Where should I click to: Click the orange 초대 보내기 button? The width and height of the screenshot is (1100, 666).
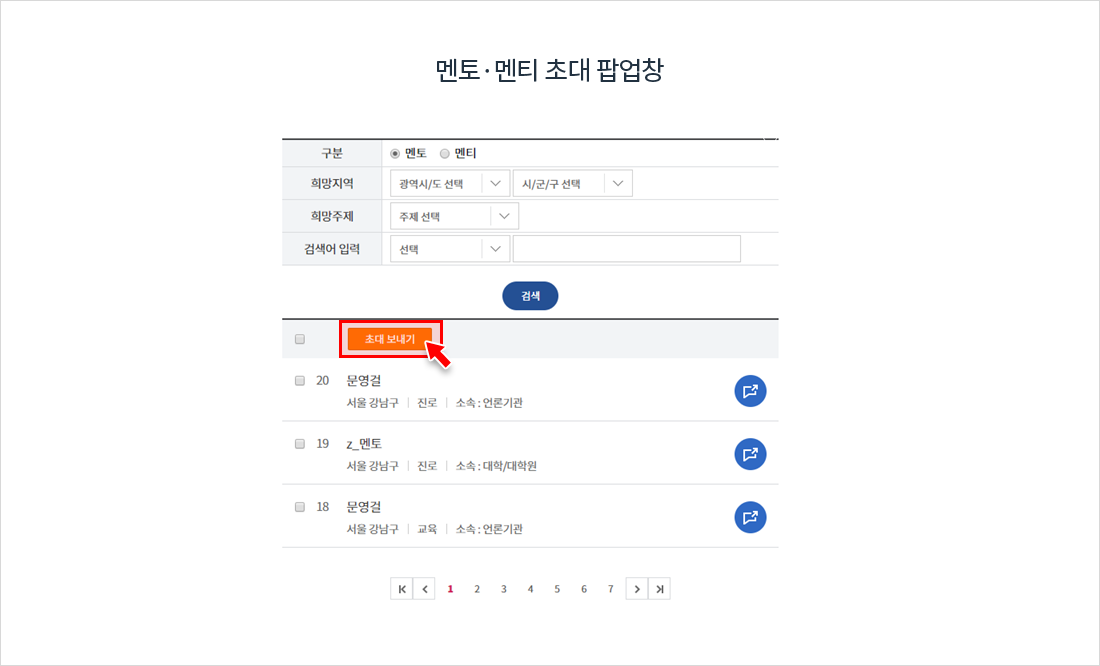coord(390,340)
